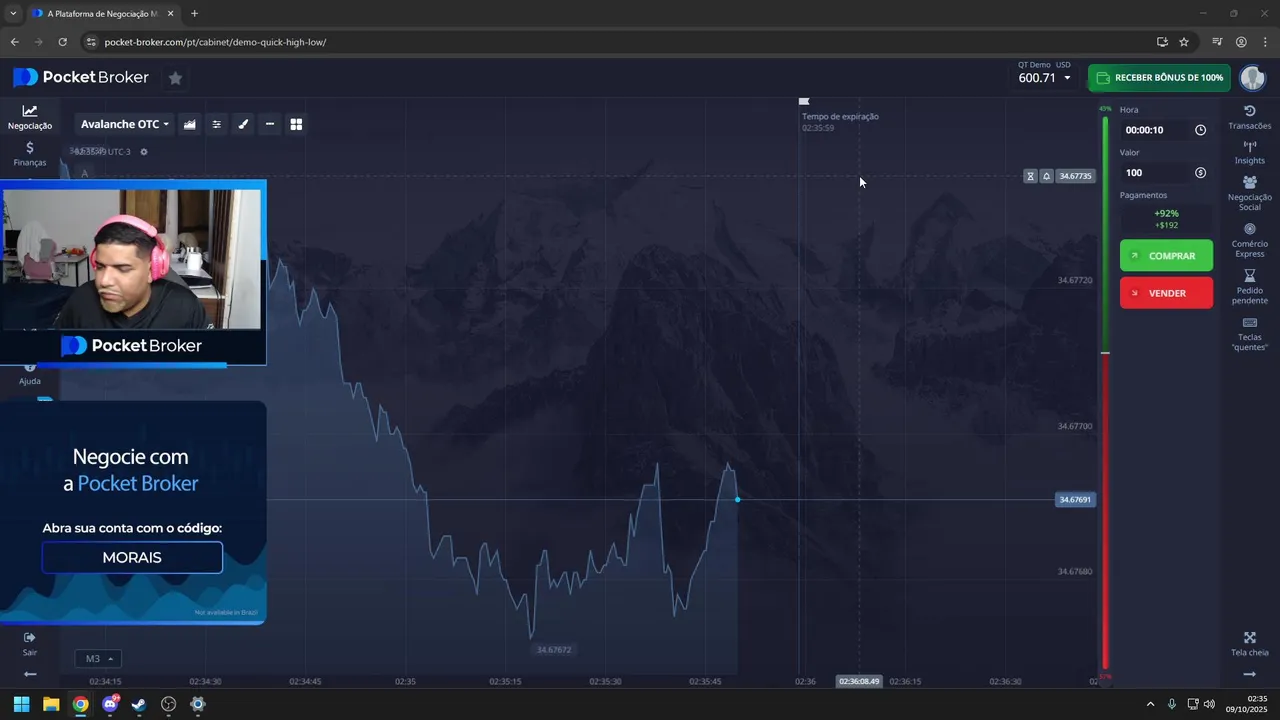
Task: Open the Finanças section in sidebar
Action: coord(30,154)
